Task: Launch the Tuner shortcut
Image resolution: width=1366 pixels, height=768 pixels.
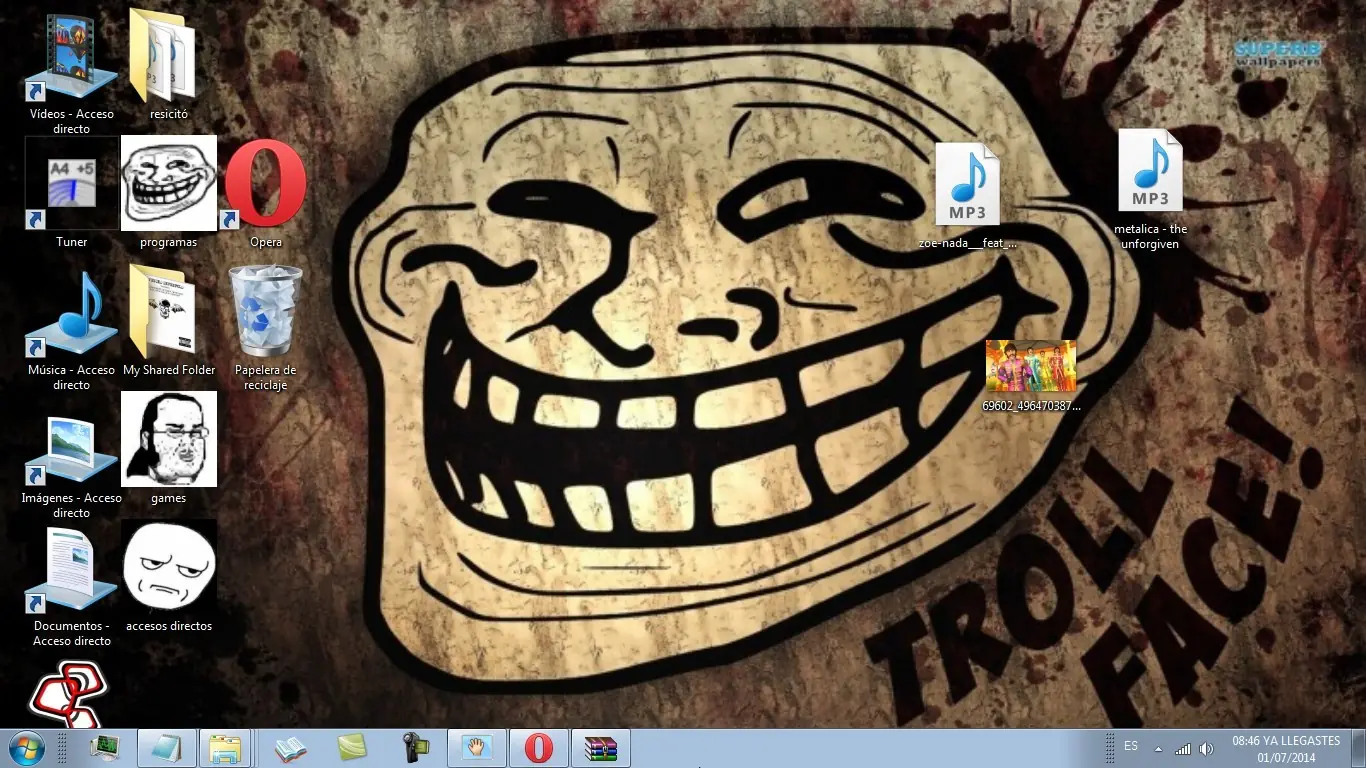Action: [x=71, y=193]
